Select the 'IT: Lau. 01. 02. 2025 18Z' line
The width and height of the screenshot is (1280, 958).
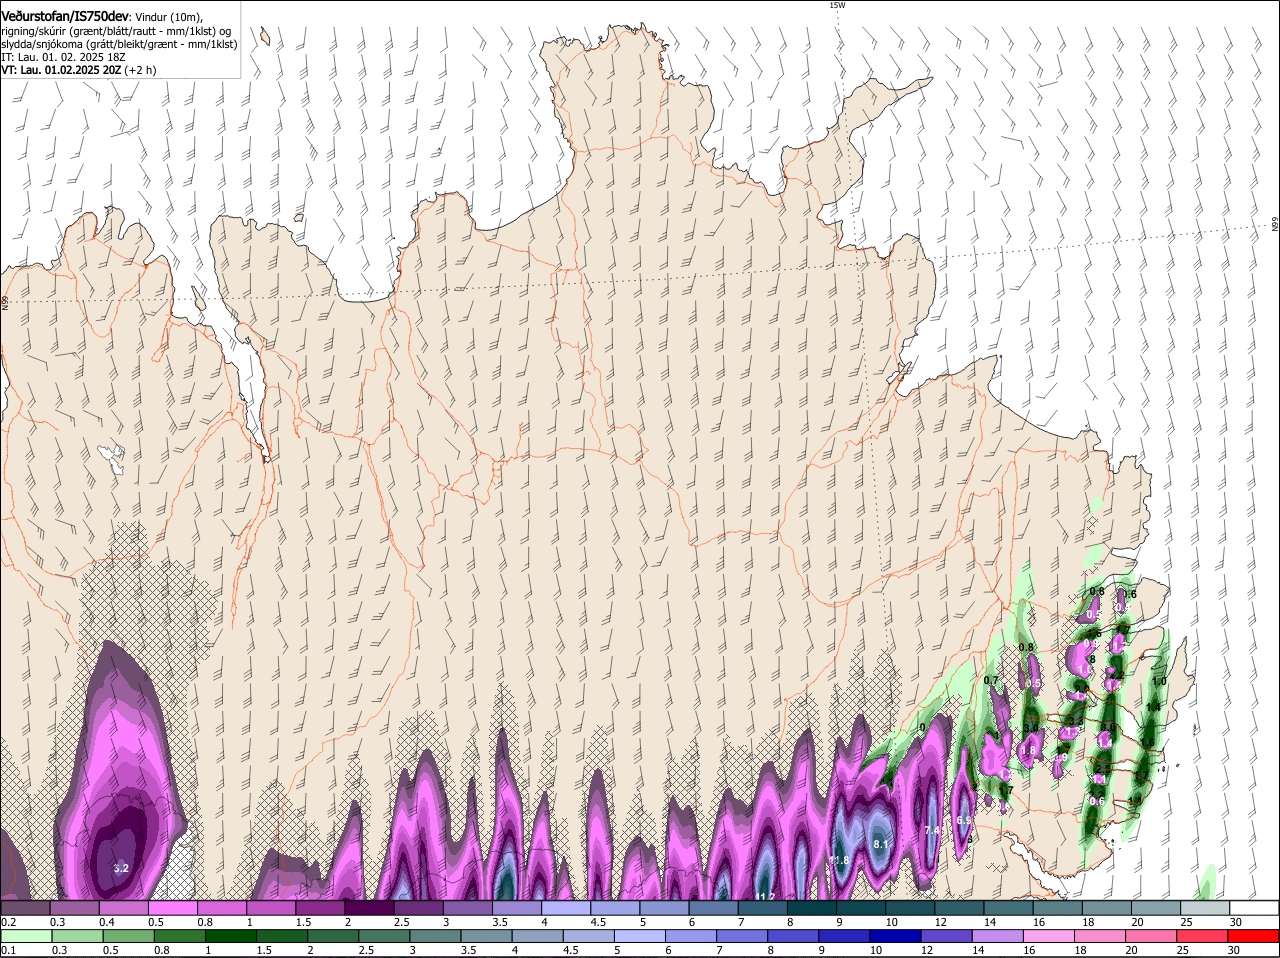[63, 57]
